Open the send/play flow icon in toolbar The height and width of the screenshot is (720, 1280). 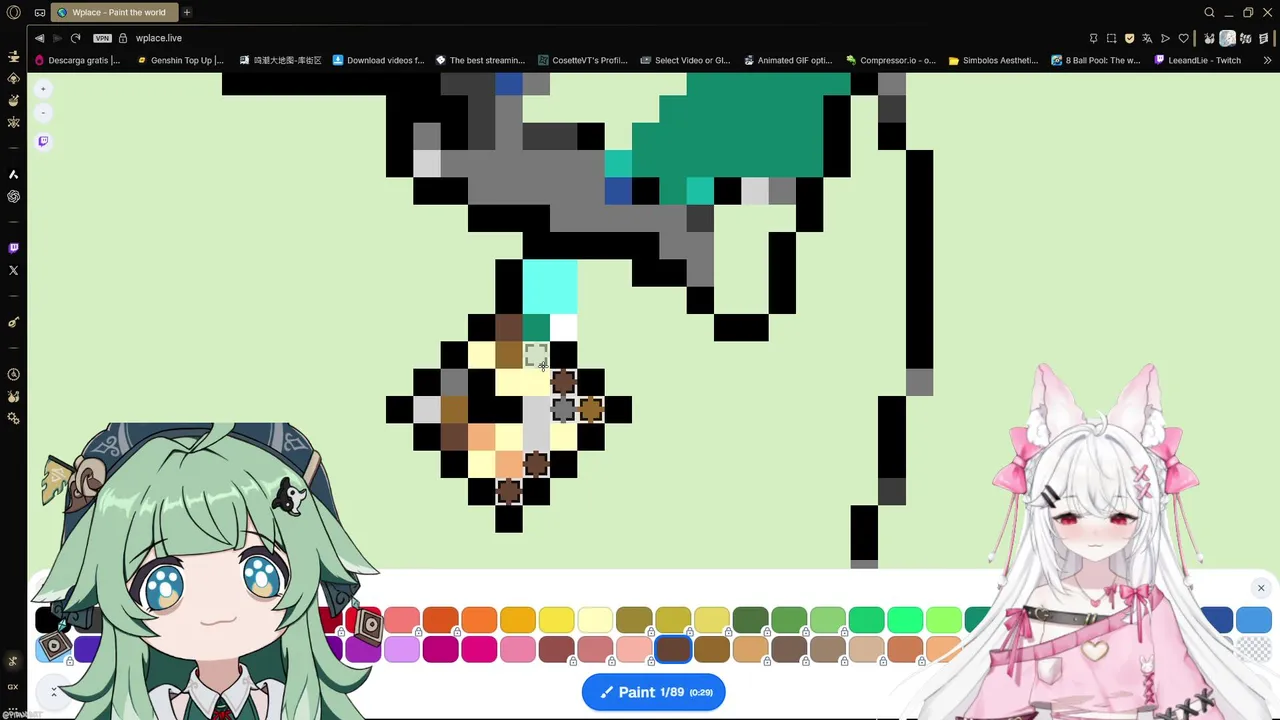pos(1165,38)
